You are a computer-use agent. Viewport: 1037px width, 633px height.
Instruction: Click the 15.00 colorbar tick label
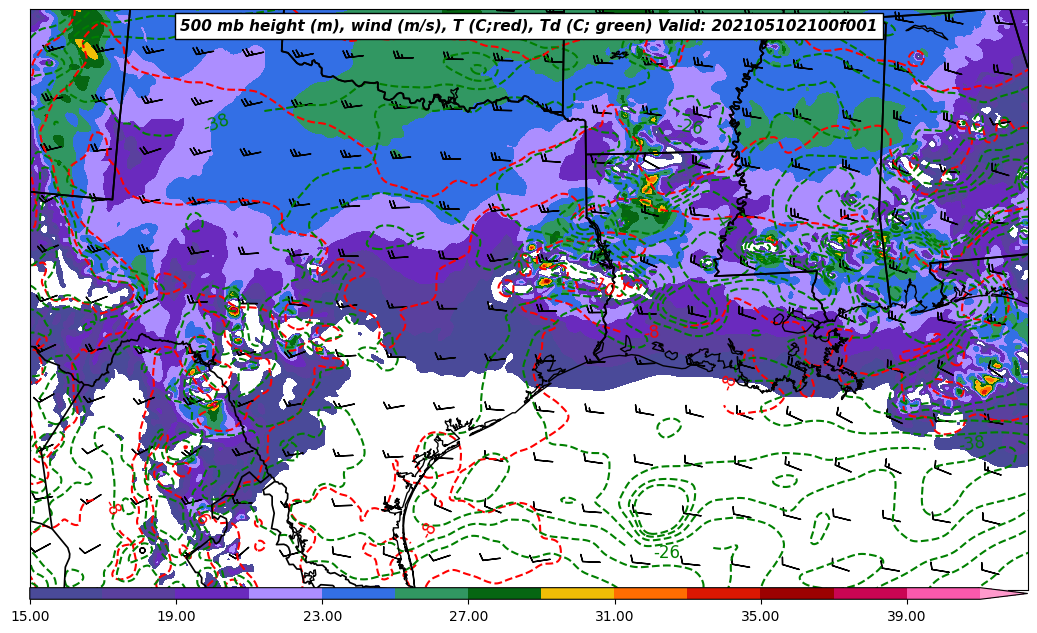[x=30, y=616]
